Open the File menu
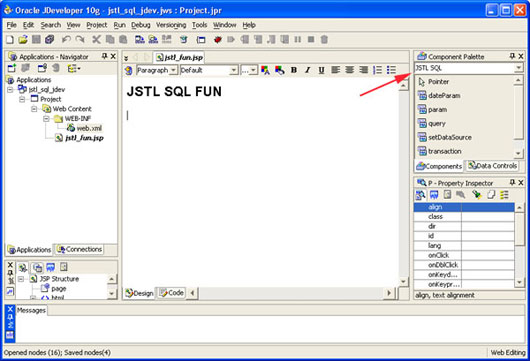530x361 pixels. coord(11,25)
